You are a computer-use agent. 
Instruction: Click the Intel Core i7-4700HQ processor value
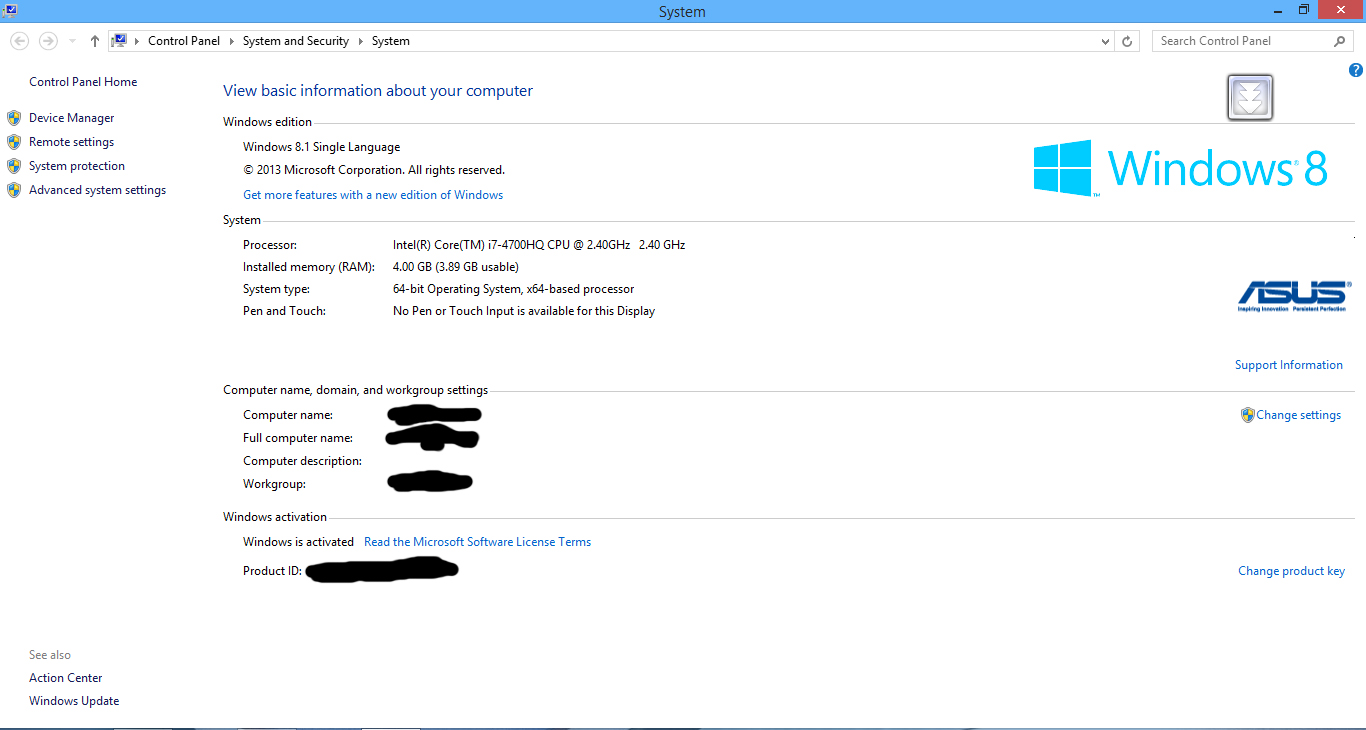[539, 245]
